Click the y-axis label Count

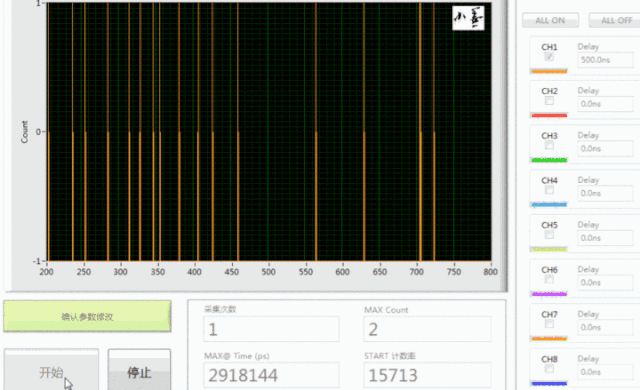pos(24,132)
